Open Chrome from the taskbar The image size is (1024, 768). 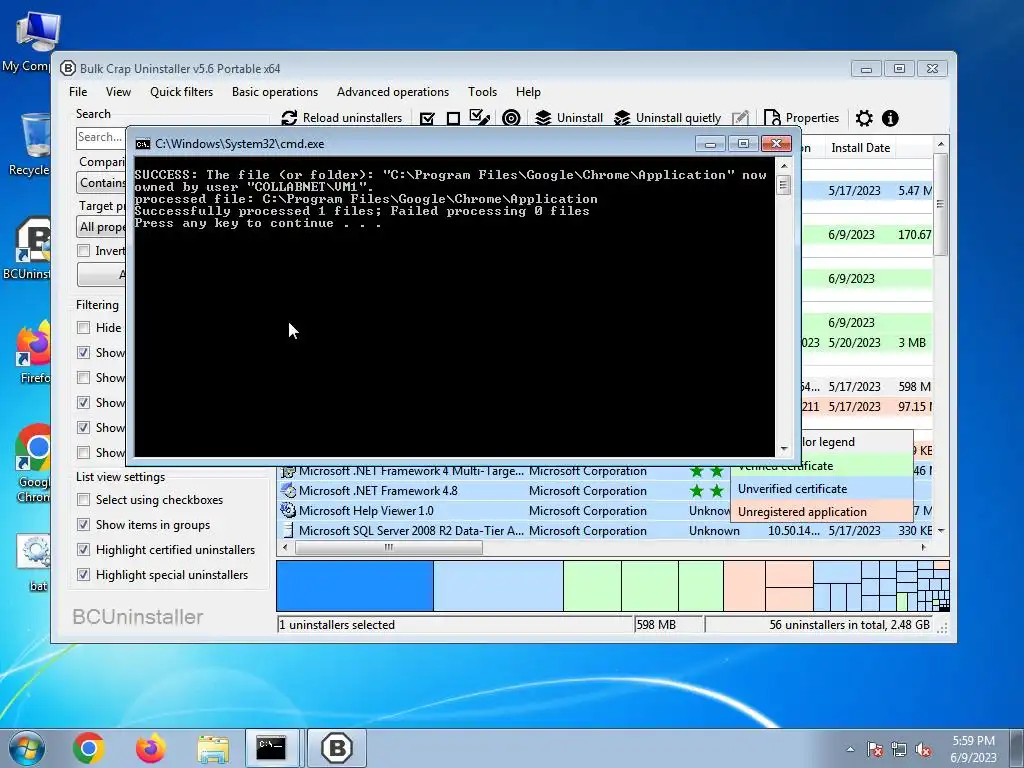(x=89, y=748)
